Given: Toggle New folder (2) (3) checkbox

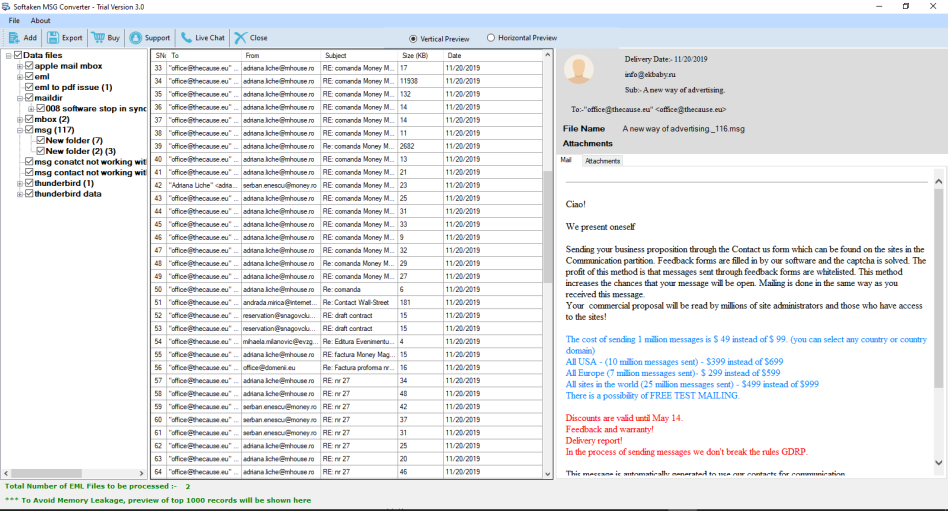Looking at the screenshot, I should click(41, 151).
